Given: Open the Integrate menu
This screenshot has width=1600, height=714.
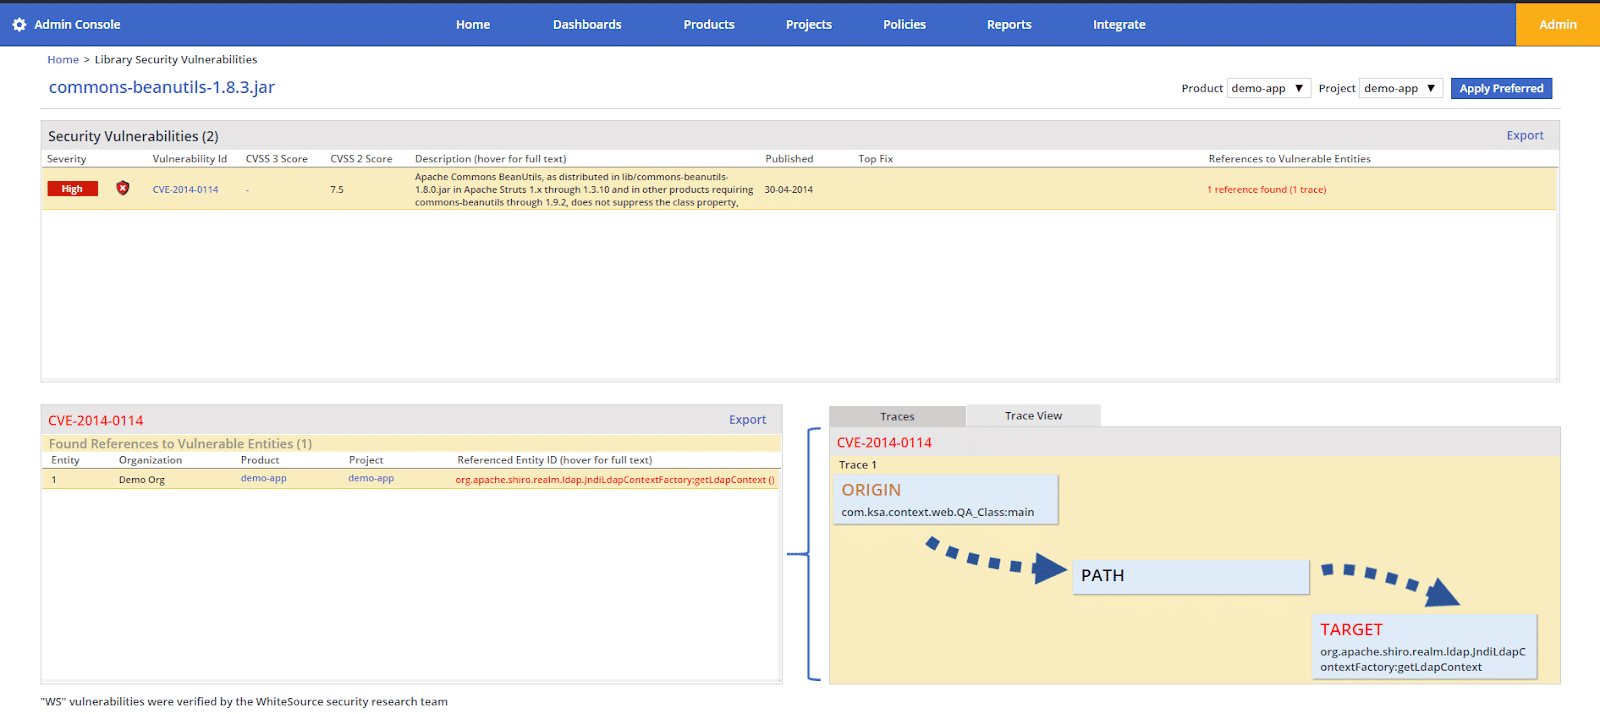Looking at the screenshot, I should click(x=1119, y=25).
